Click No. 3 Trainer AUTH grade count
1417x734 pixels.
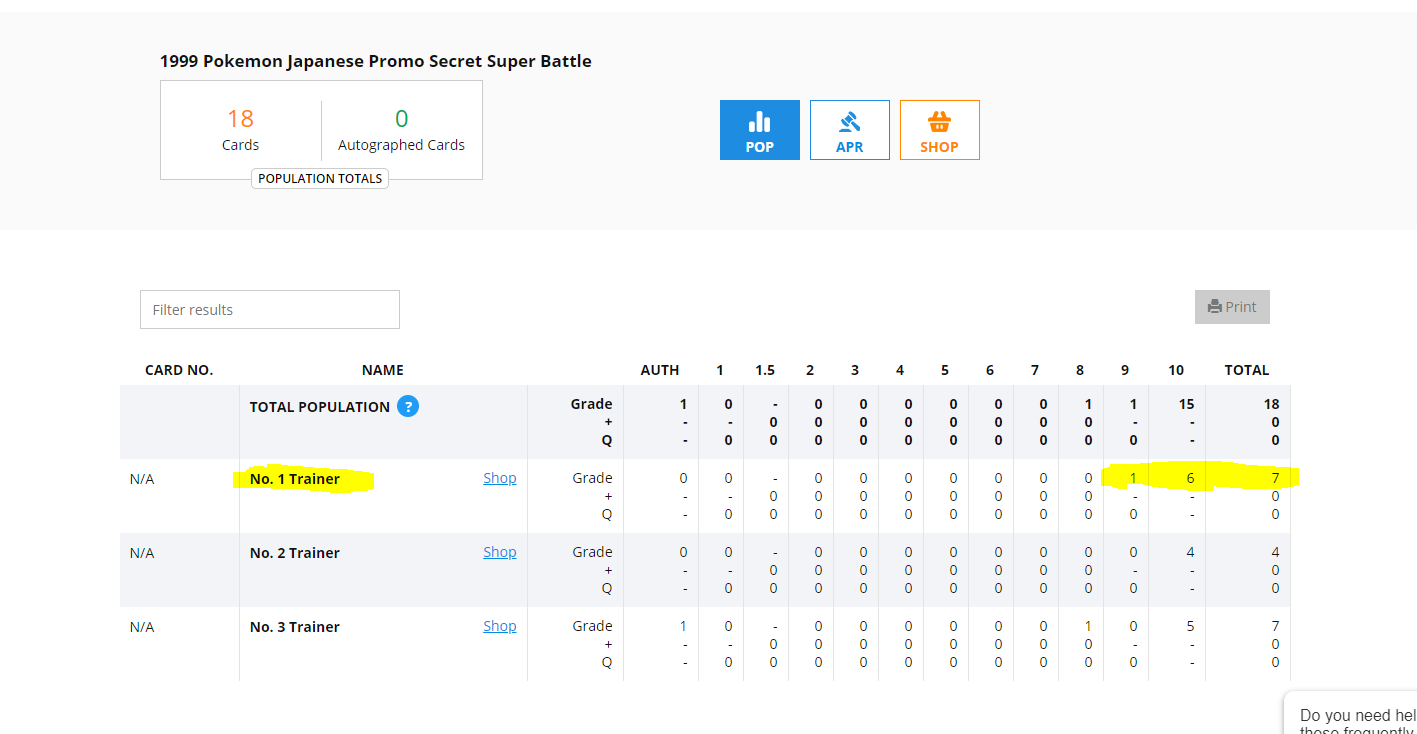pyautogui.click(x=683, y=626)
